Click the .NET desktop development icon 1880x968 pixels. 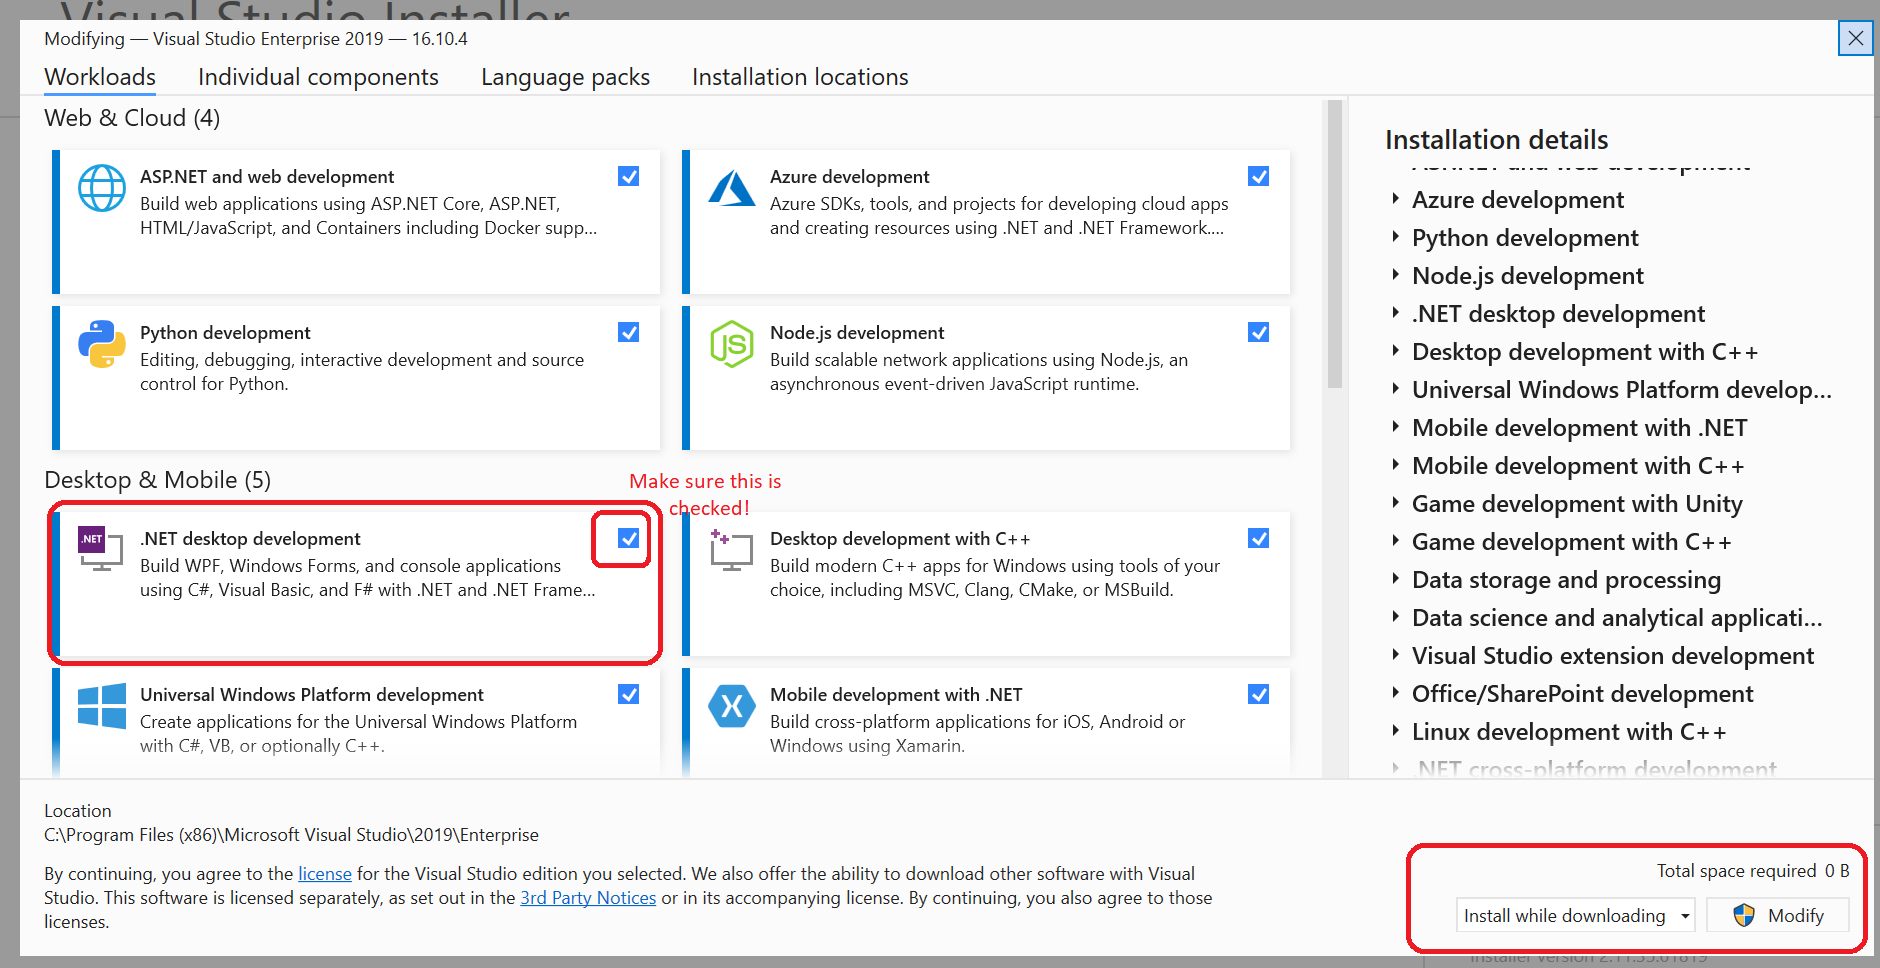[x=101, y=548]
